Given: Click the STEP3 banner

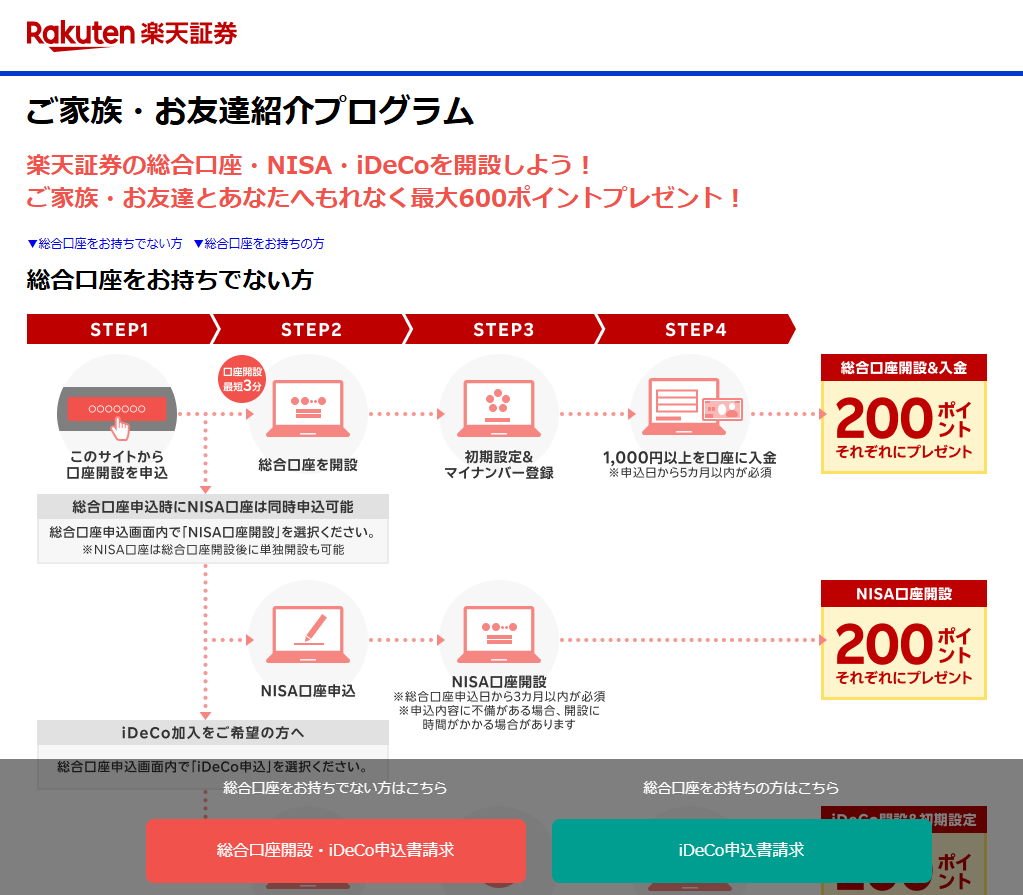Looking at the screenshot, I should coord(503,329).
